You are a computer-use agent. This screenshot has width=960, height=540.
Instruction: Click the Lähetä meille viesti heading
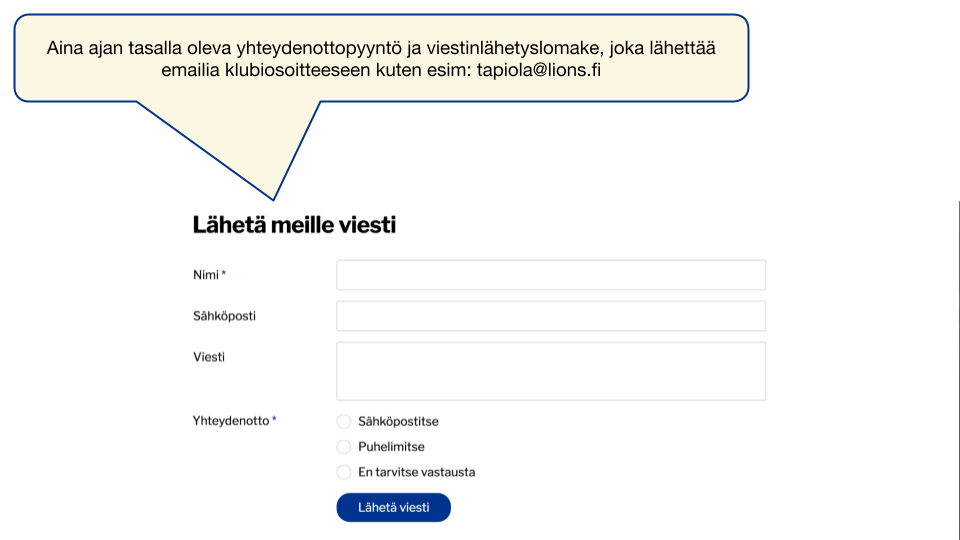(294, 225)
